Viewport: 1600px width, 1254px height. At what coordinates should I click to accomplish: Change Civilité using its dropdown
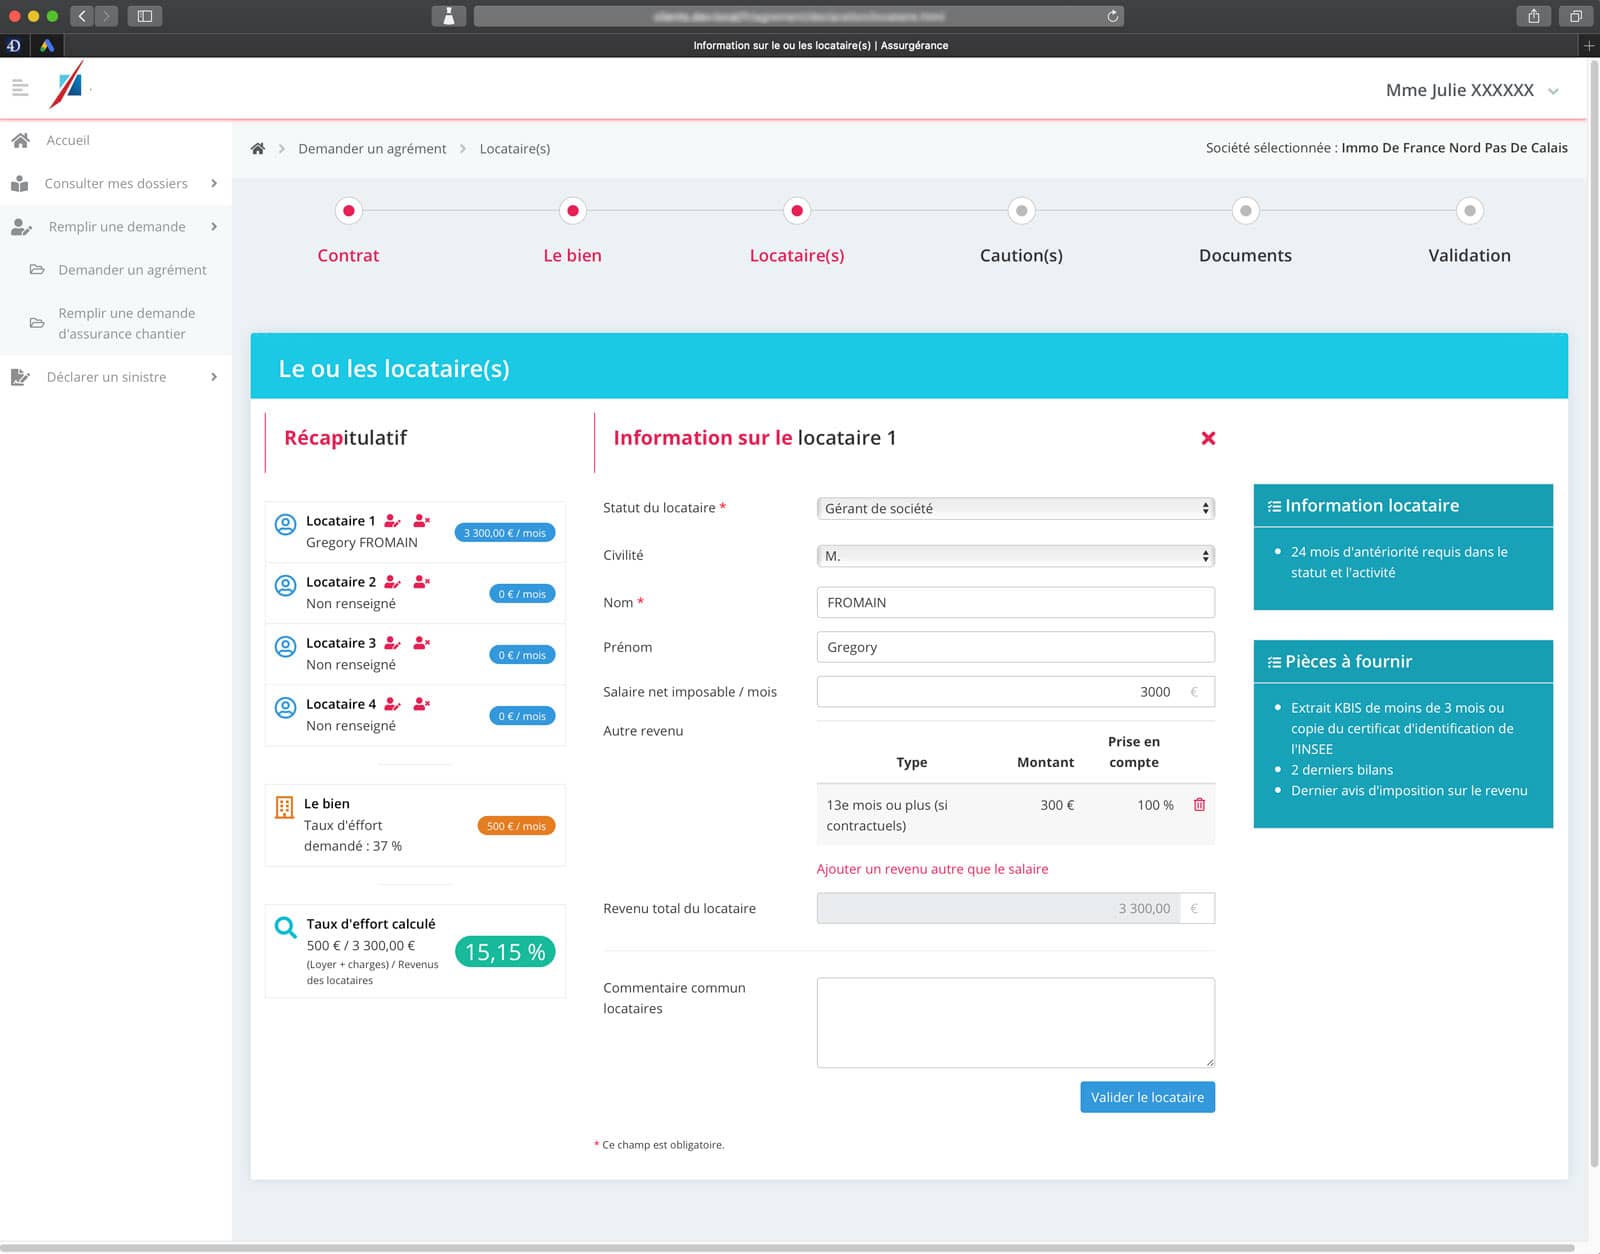click(x=1015, y=555)
